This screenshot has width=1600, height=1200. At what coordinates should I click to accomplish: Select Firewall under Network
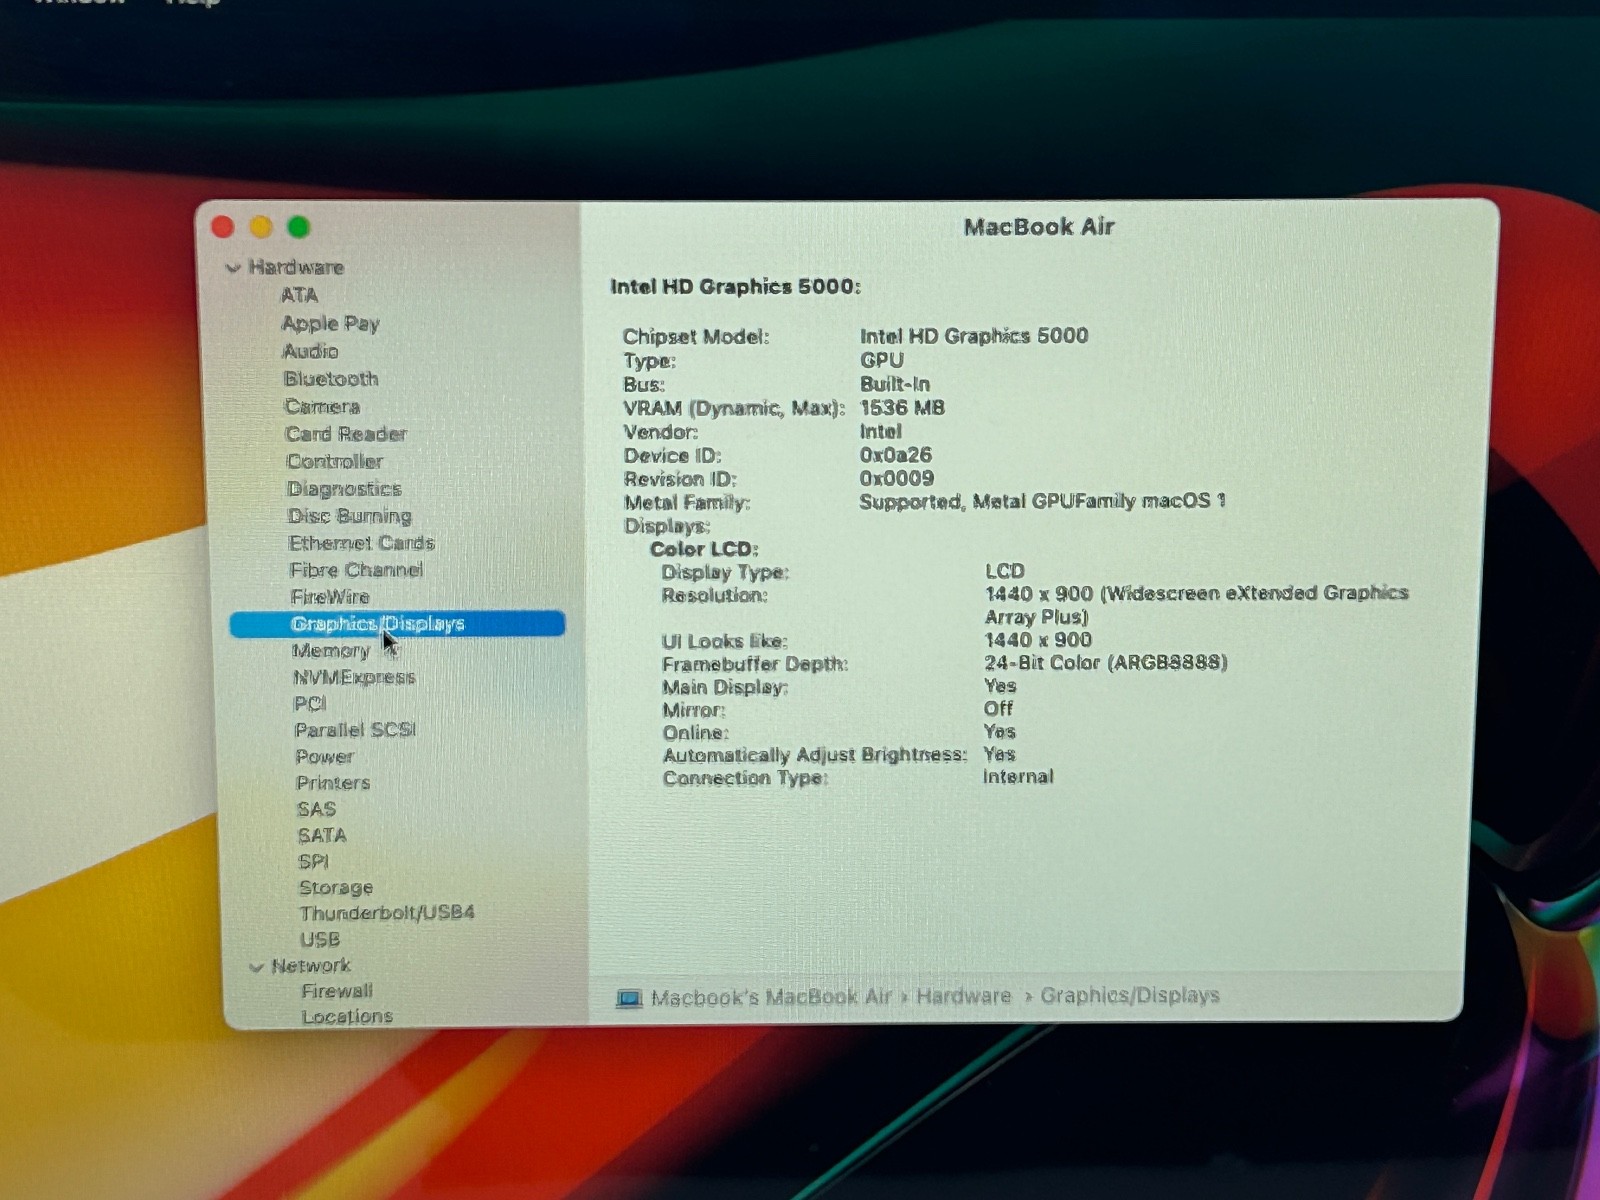tap(337, 991)
